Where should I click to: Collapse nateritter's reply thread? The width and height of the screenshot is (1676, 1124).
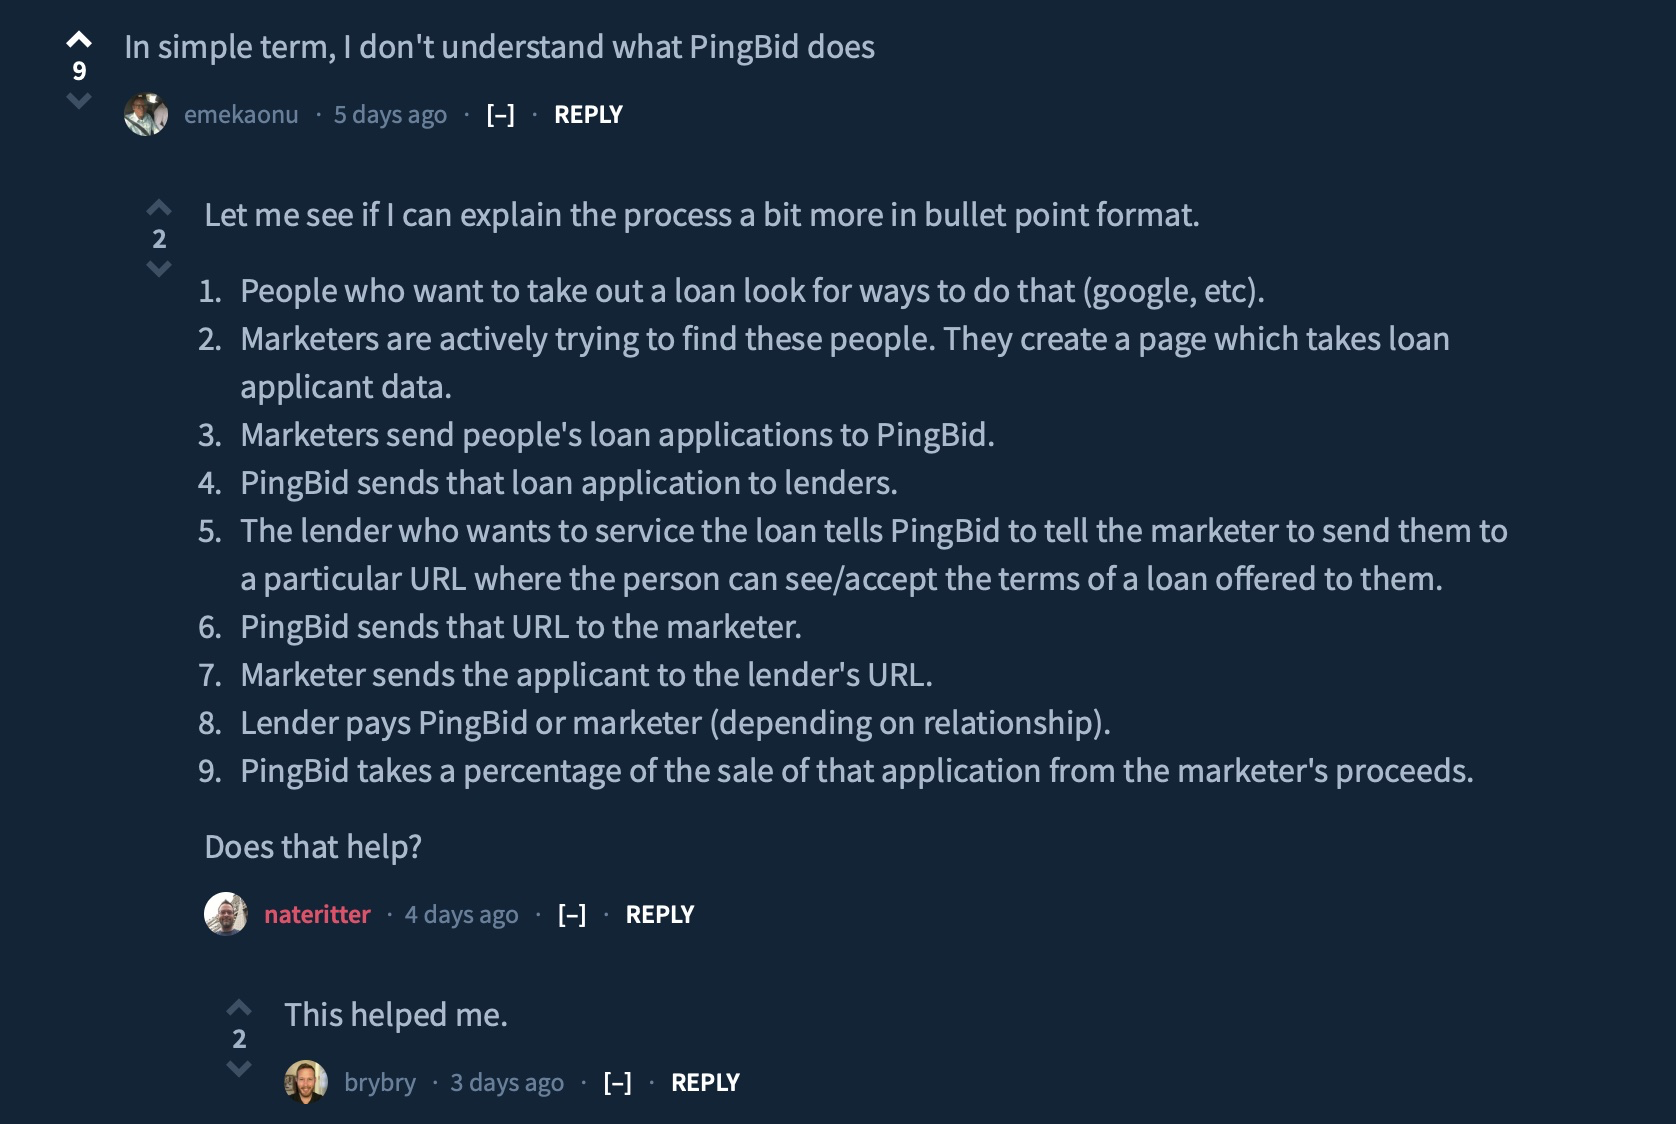point(572,914)
